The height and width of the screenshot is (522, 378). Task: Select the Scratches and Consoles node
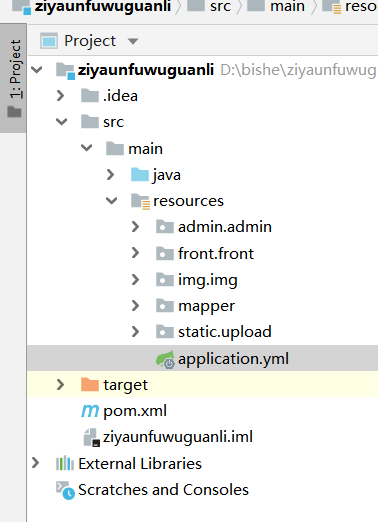coord(163,490)
